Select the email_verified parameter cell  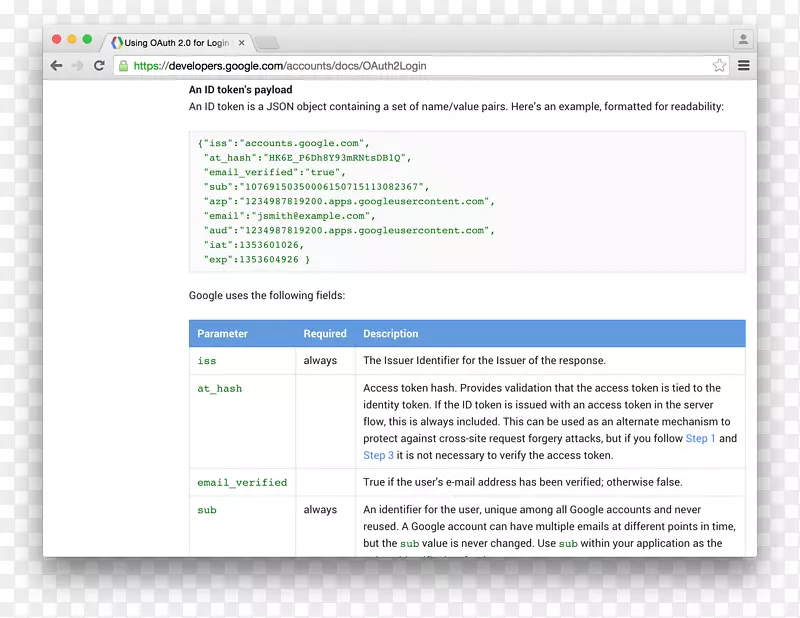click(x=241, y=481)
